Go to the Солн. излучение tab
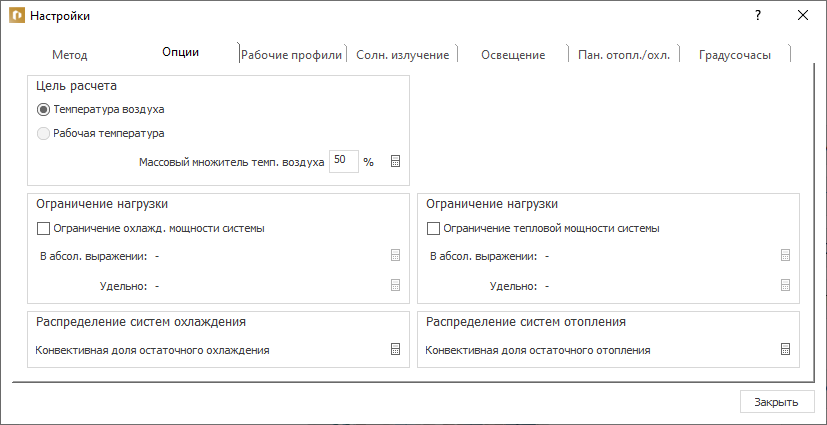This screenshot has height=425, width=827. (x=402, y=55)
